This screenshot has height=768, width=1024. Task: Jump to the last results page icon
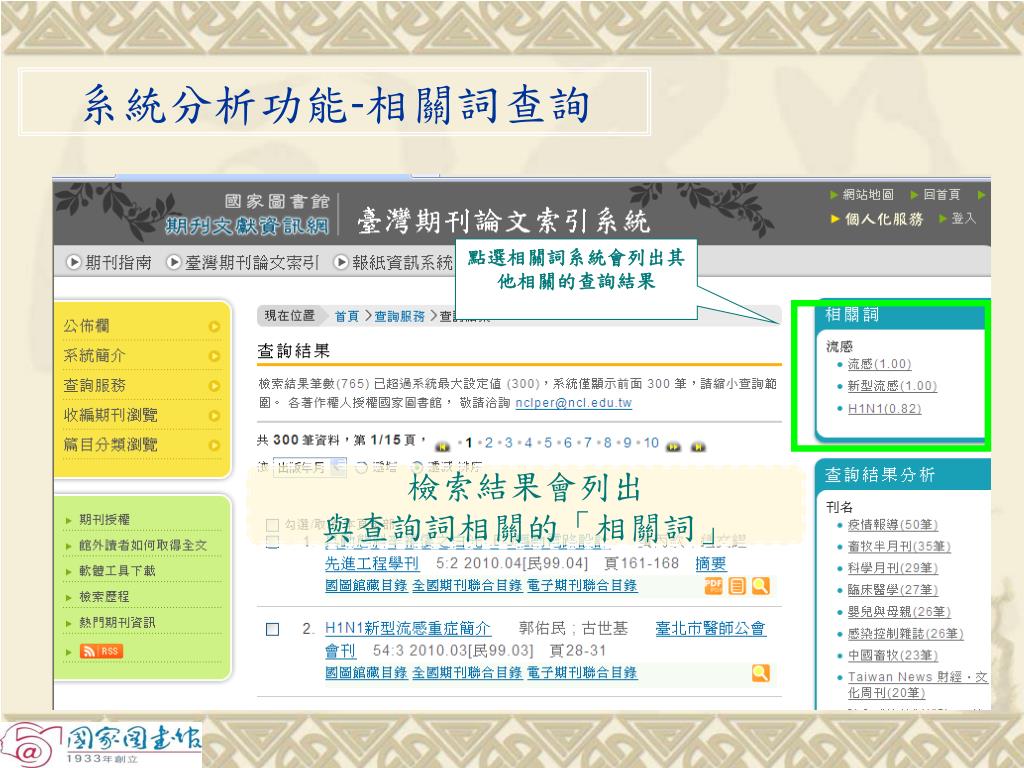pyautogui.click(x=698, y=447)
